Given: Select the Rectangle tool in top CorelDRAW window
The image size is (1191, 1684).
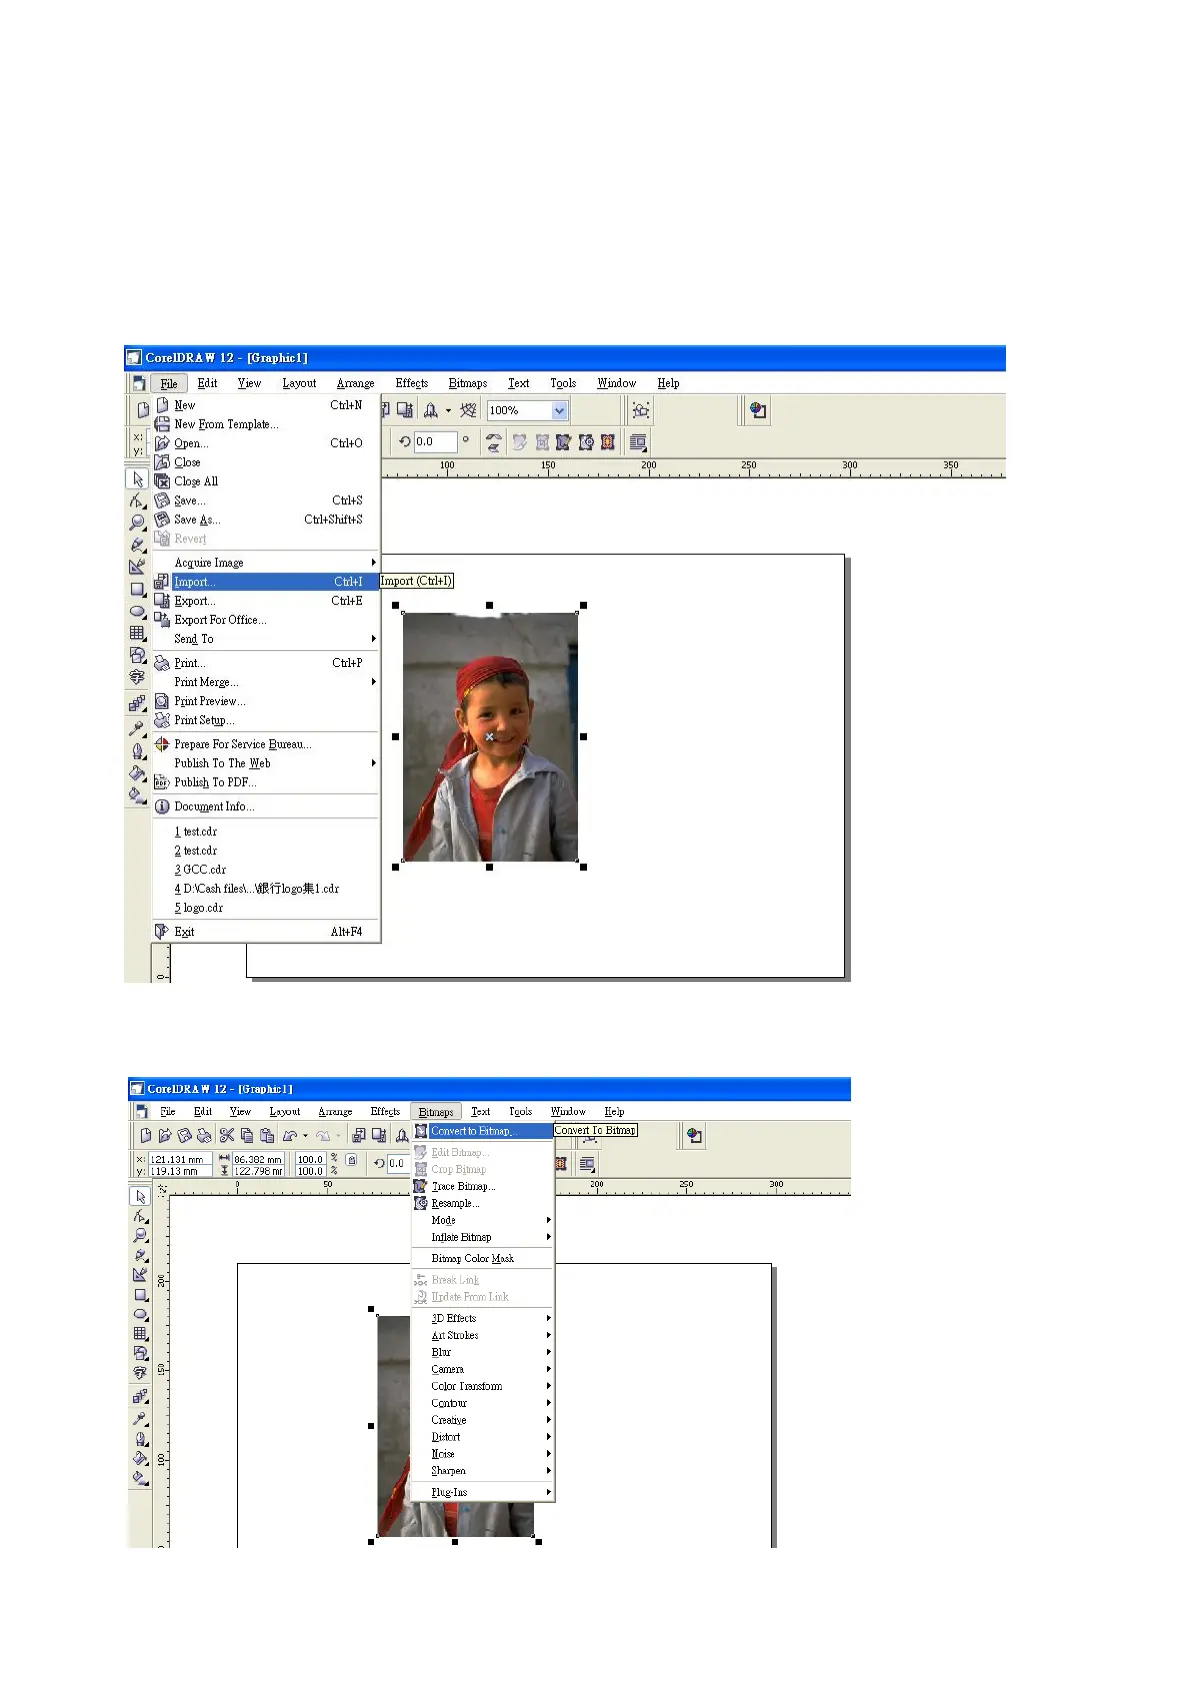Looking at the screenshot, I should click(x=137, y=589).
